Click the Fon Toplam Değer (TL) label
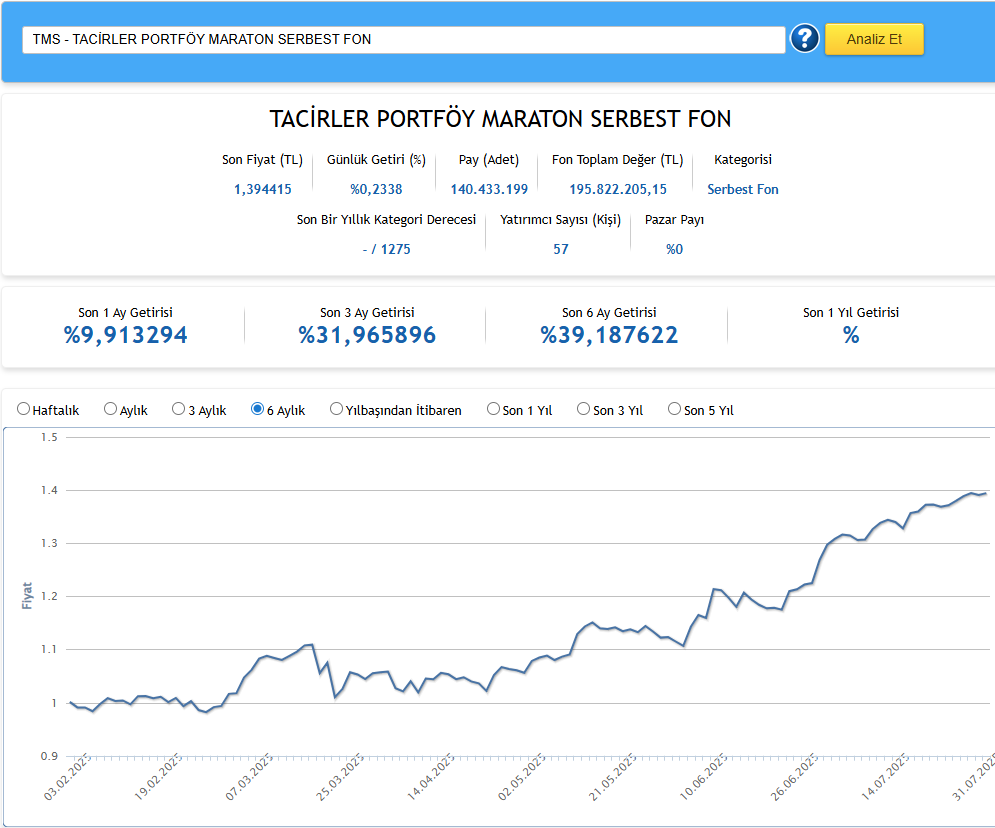This screenshot has width=995, height=828. [x=617, y=160]
